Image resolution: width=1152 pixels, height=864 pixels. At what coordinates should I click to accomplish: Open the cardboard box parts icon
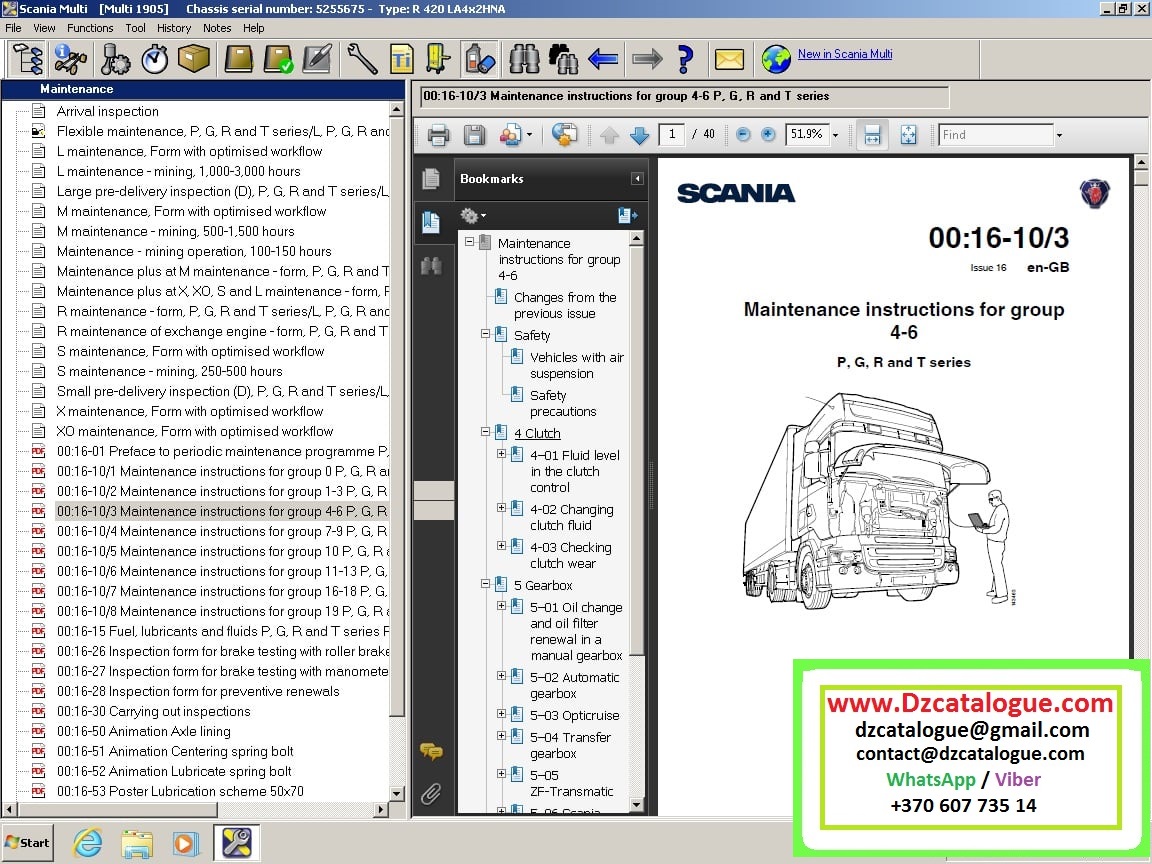194,59
